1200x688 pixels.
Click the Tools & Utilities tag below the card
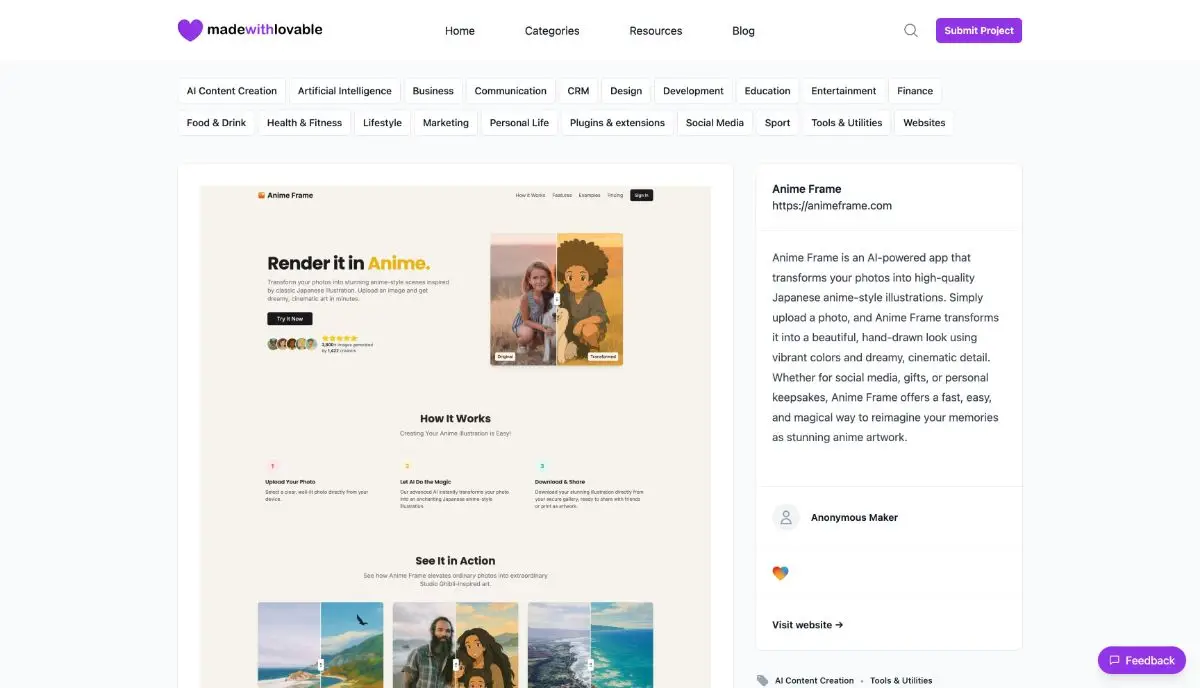[901, 680]
